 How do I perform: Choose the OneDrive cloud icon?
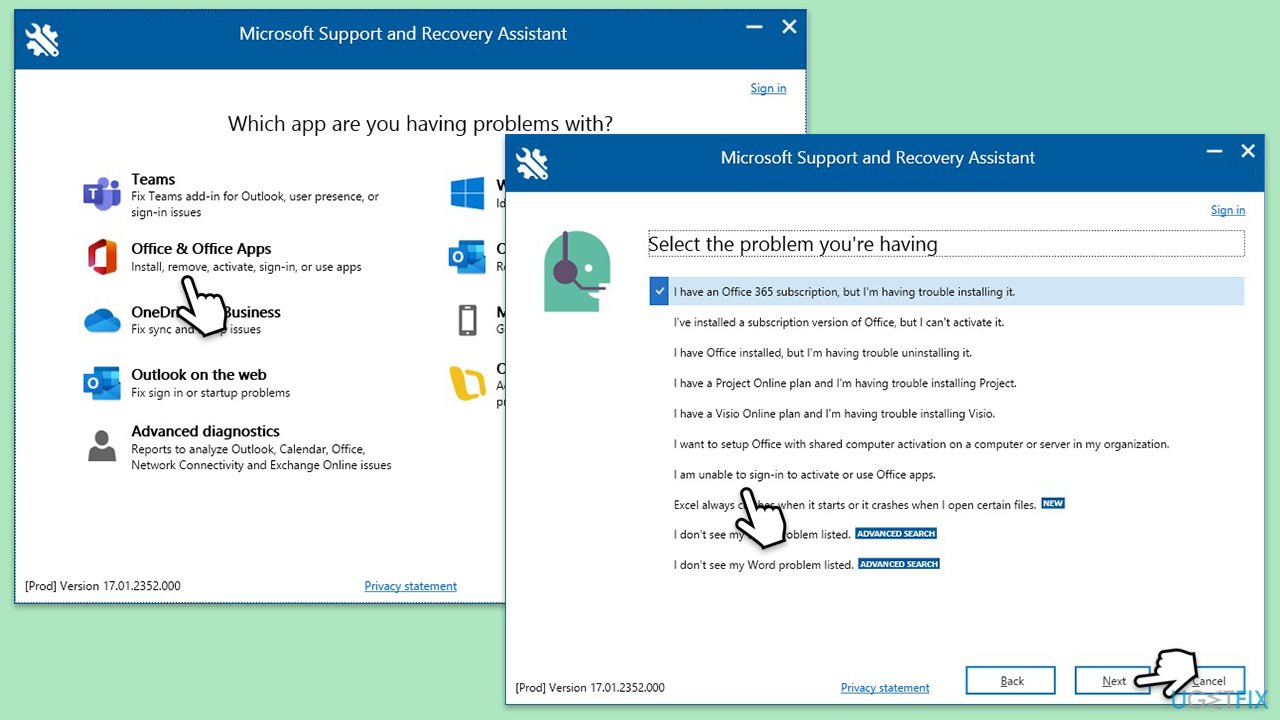(102, 320)
